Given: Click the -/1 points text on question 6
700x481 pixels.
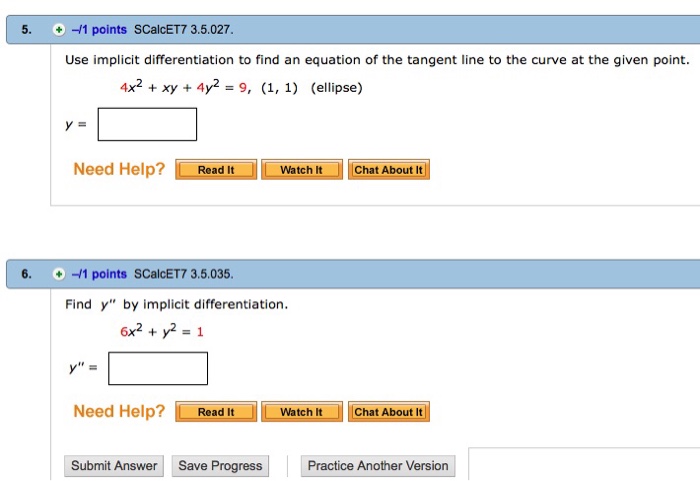Looking at the screenshot, I should coord(98,274).
